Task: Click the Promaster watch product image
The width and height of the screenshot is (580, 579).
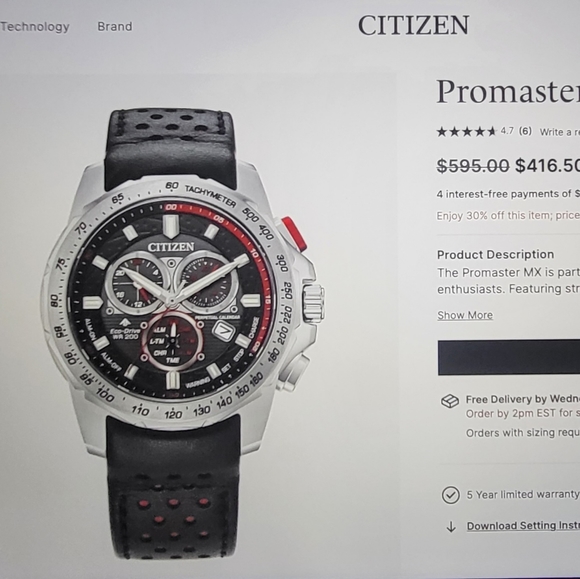Action: (x=183, y=333)
